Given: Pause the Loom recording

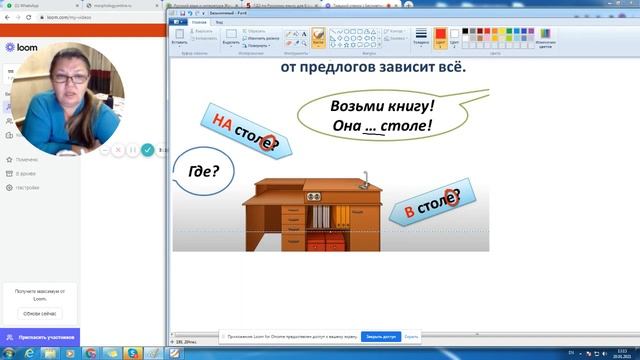Looking at the screenshot, I should [133, 150].
